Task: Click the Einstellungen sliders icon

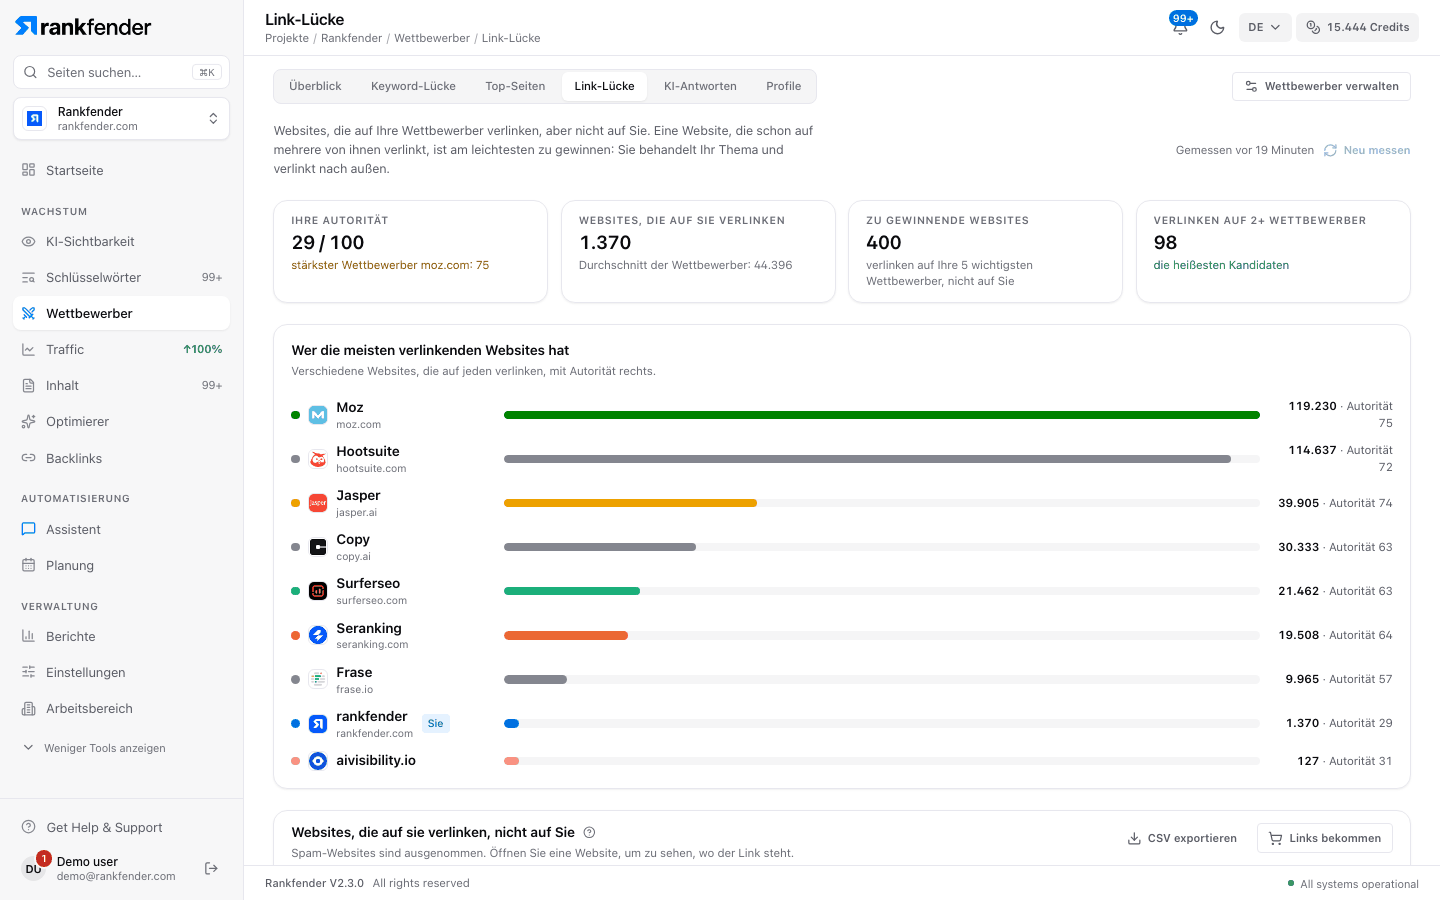Action: [28, 672]
